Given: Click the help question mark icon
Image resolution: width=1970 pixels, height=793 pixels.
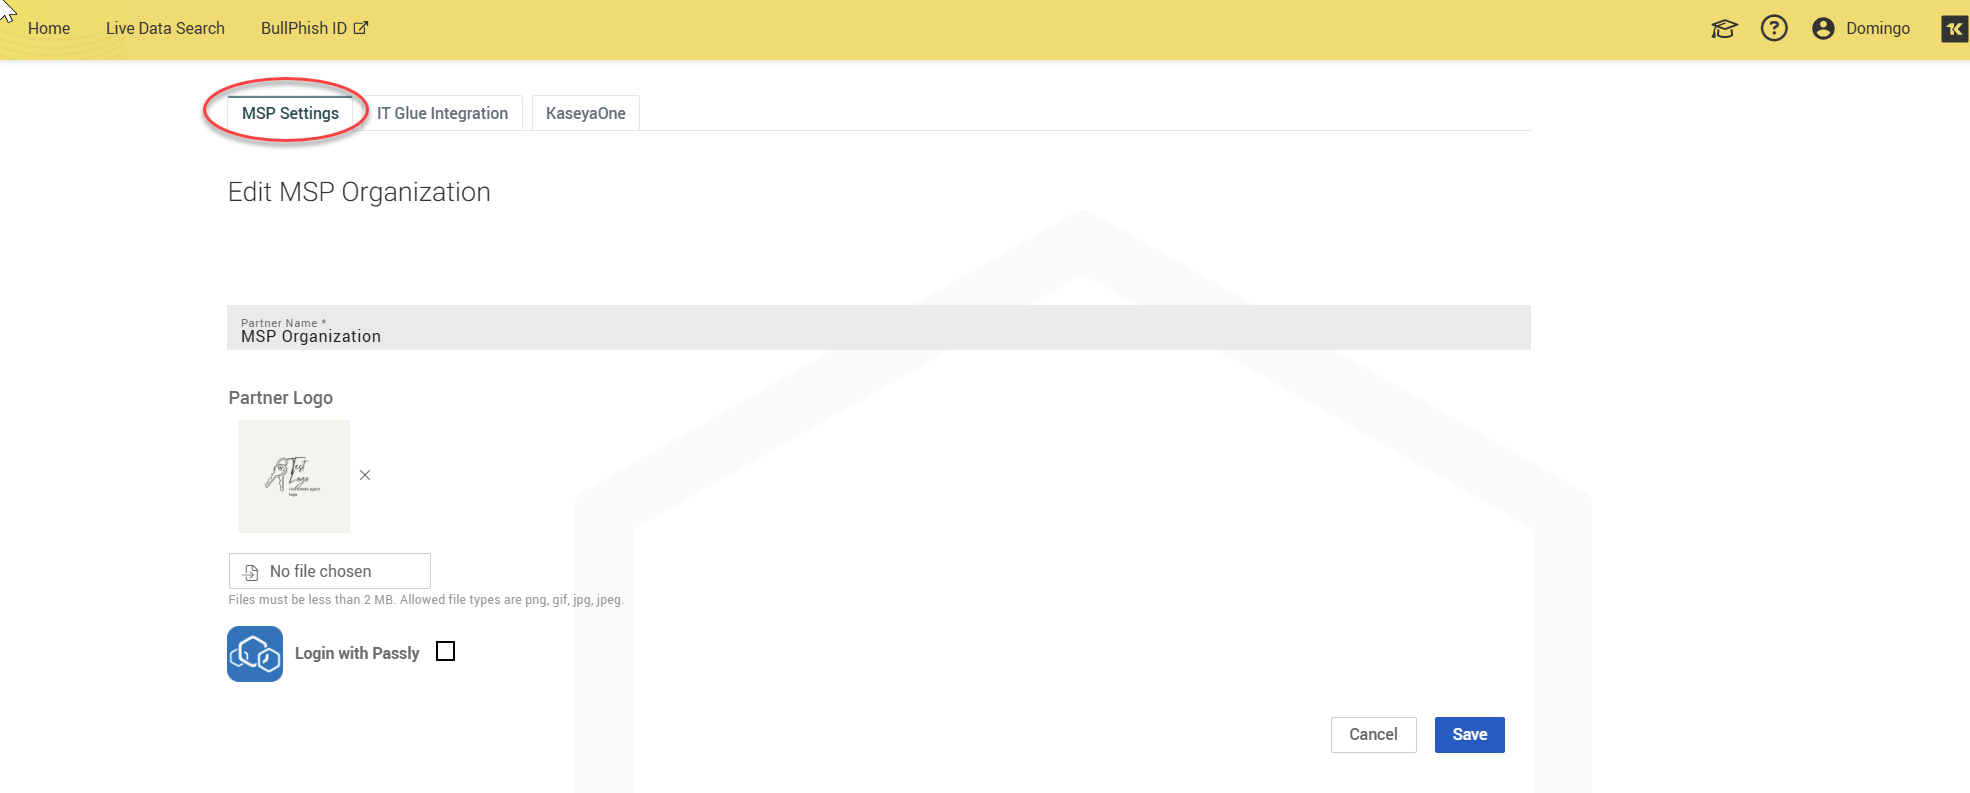Looking at the screenshot, I should (x=1774, y=28).
